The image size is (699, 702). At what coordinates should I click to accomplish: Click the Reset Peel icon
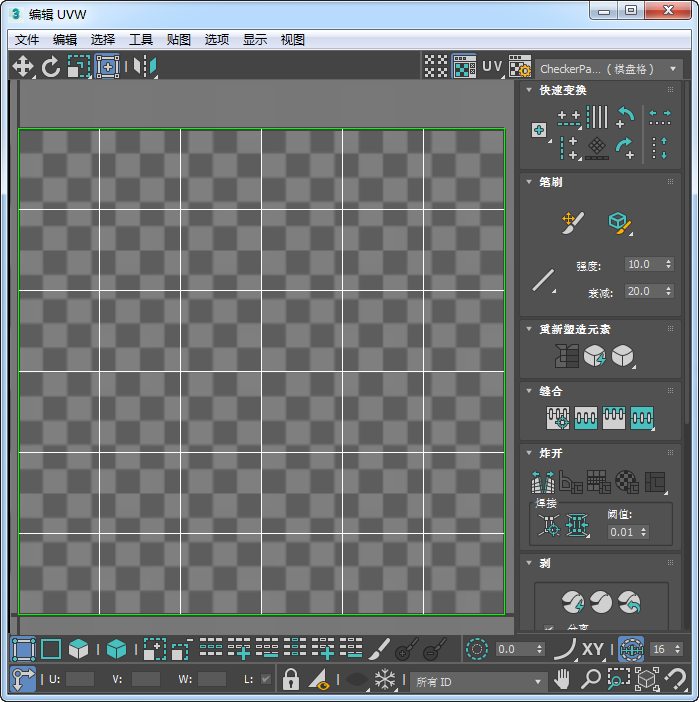[629, 602]
